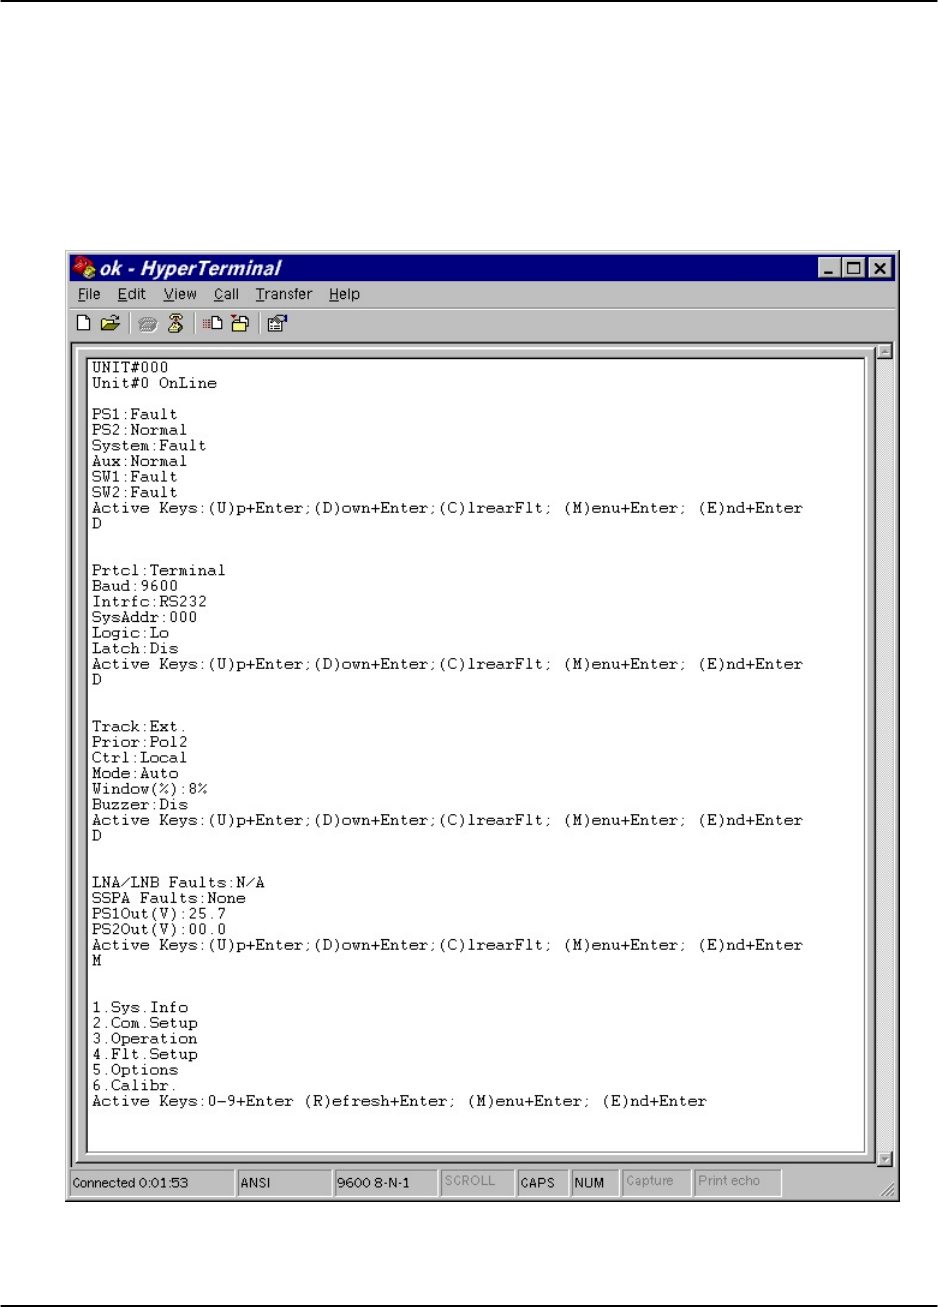This screenshot has width=938, height=1307.
Task: Click the 'Latch:Dis' line
Action: pyautogui.click(x=135, y=648)
